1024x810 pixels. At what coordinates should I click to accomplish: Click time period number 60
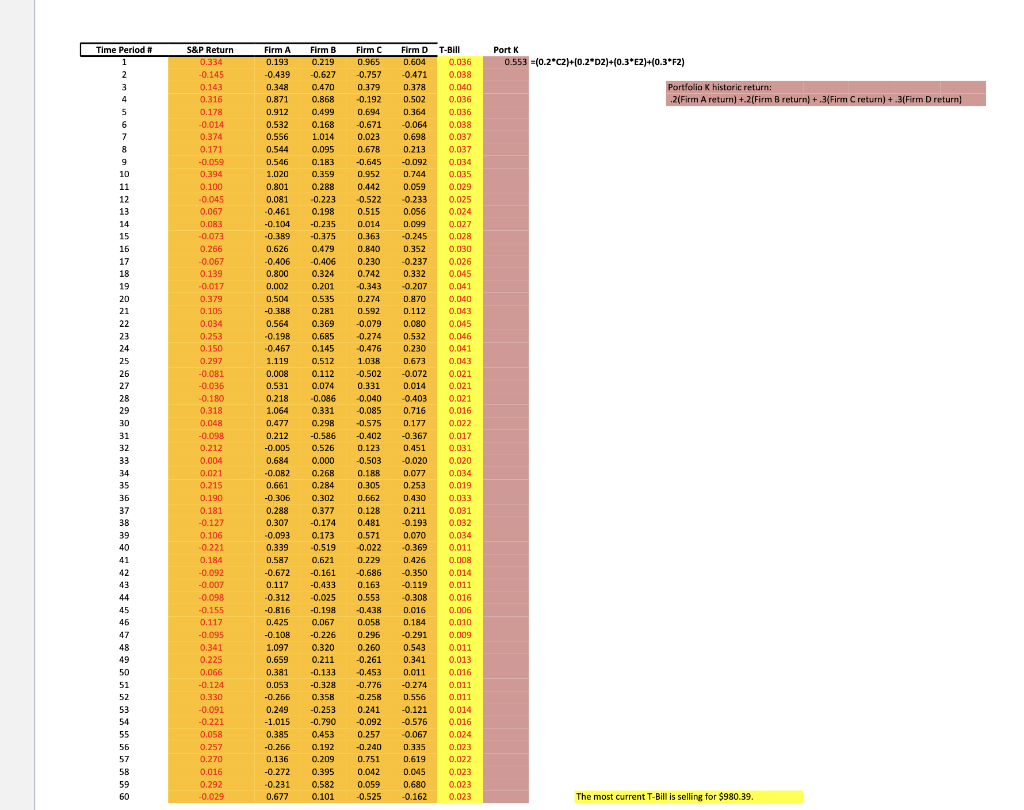tap(124, 796)
